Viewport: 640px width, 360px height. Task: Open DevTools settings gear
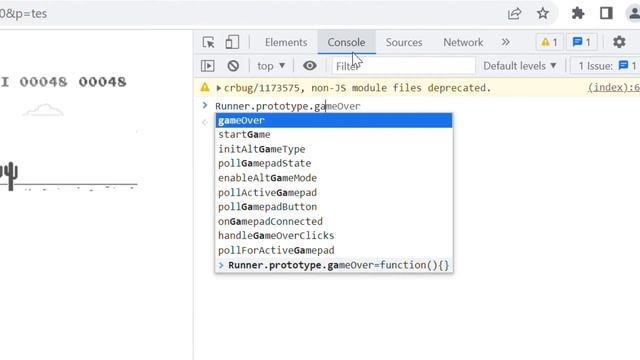click(619, 42)
